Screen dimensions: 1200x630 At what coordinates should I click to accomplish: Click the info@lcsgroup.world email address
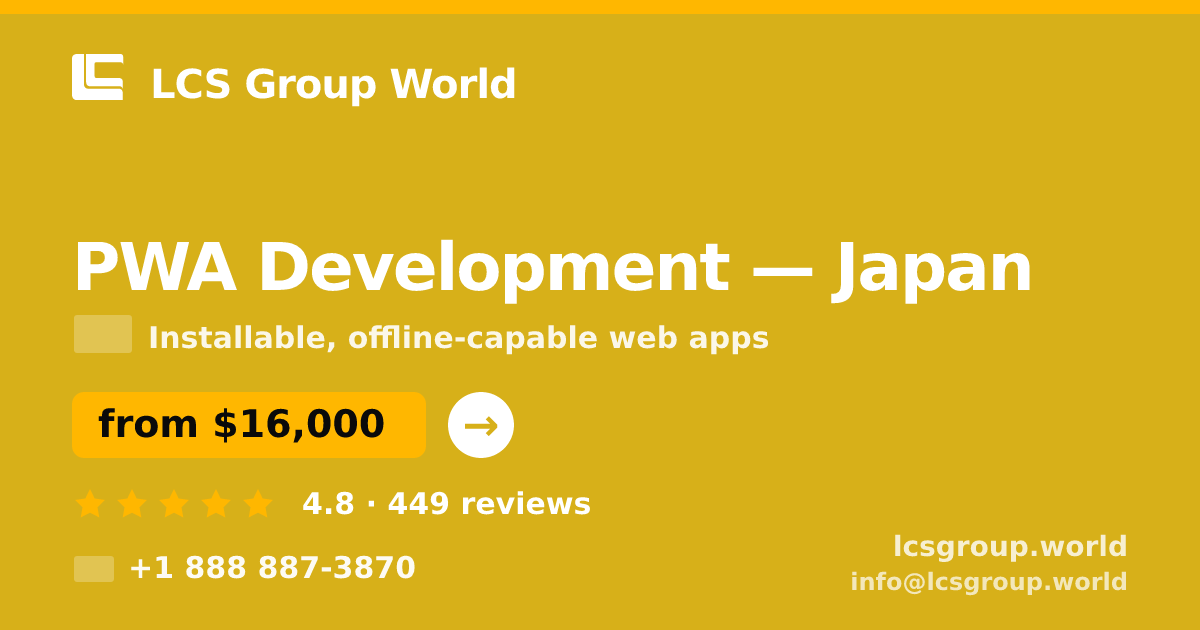[989, 582]
